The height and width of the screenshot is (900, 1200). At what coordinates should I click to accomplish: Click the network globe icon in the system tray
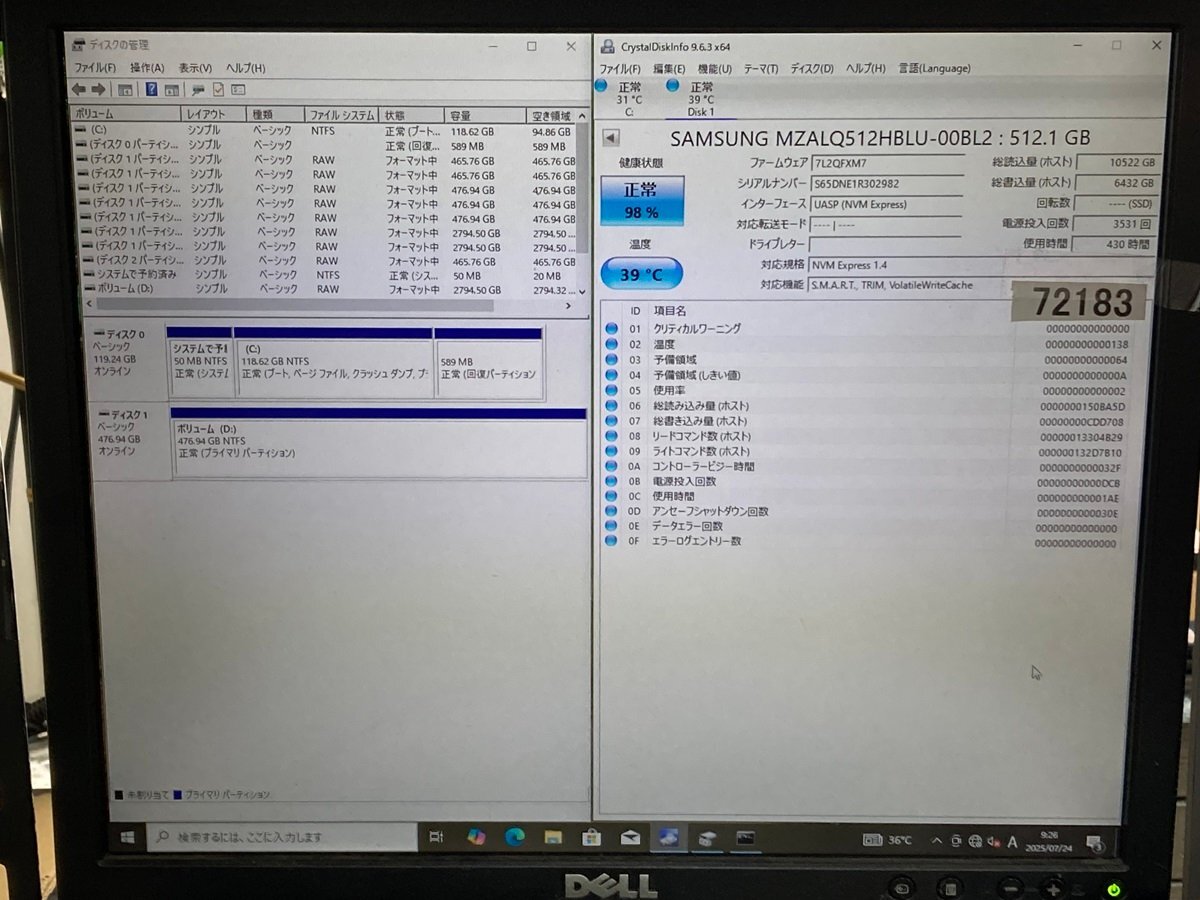tap(975, 841)
